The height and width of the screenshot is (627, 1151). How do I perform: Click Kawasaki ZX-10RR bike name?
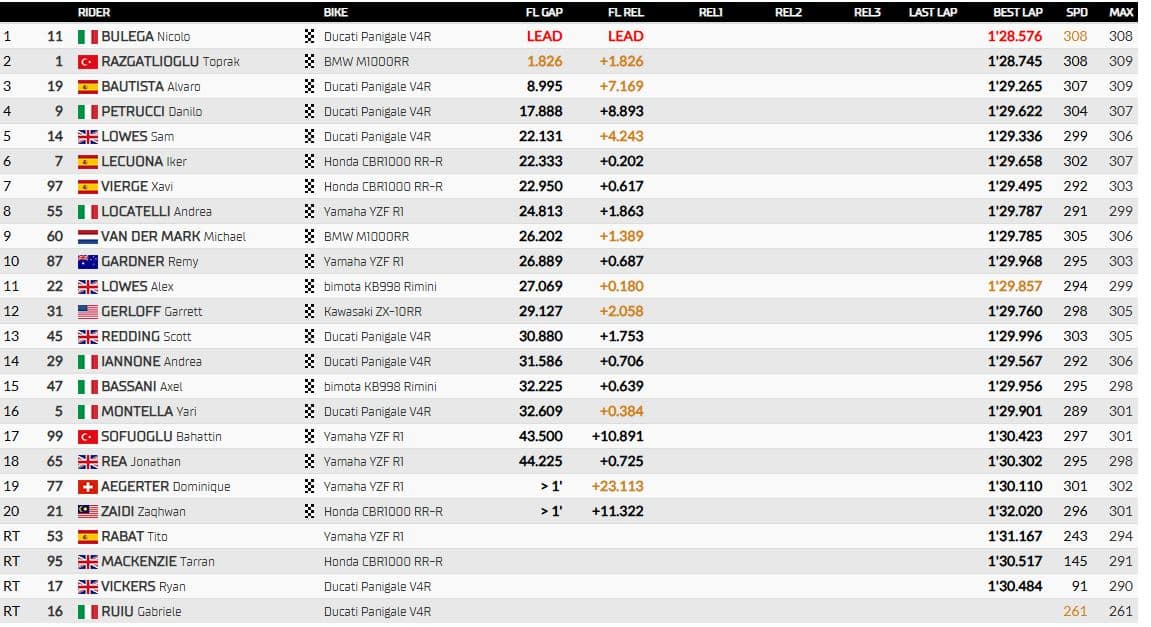[x=373, y=311]
